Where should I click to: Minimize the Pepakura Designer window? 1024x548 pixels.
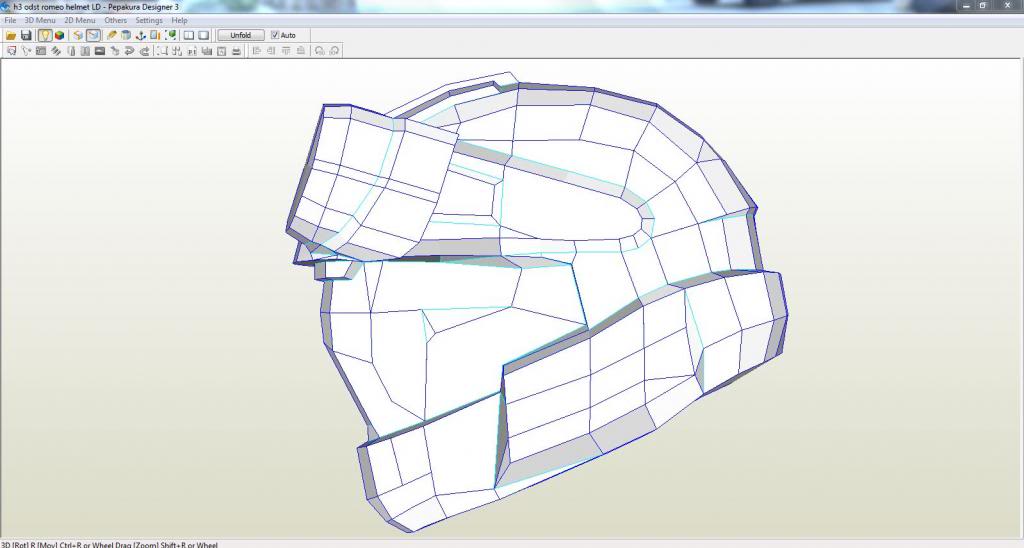966,5
